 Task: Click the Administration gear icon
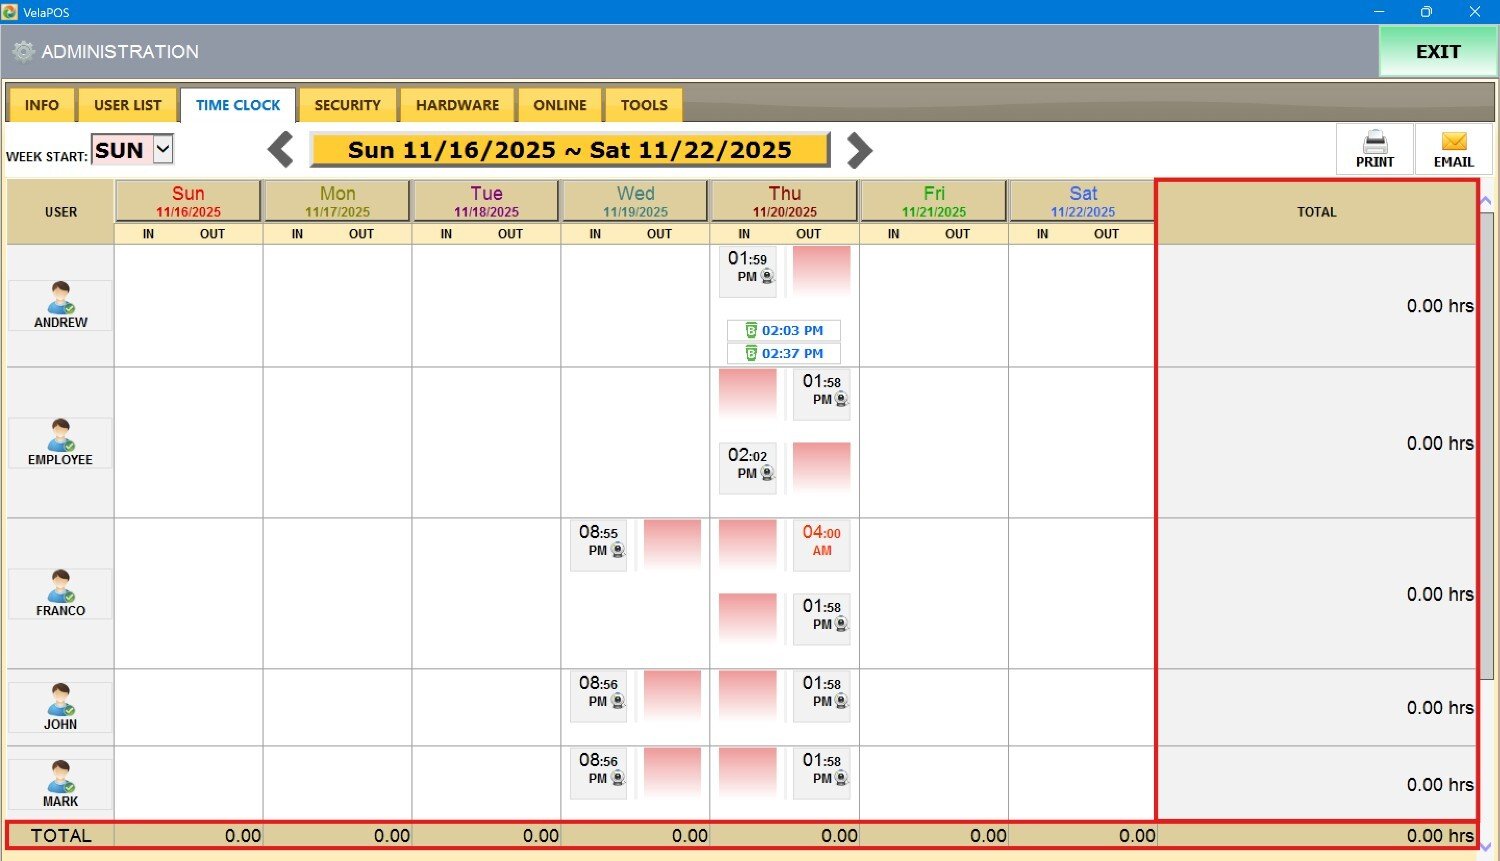[x=23, y=52]
